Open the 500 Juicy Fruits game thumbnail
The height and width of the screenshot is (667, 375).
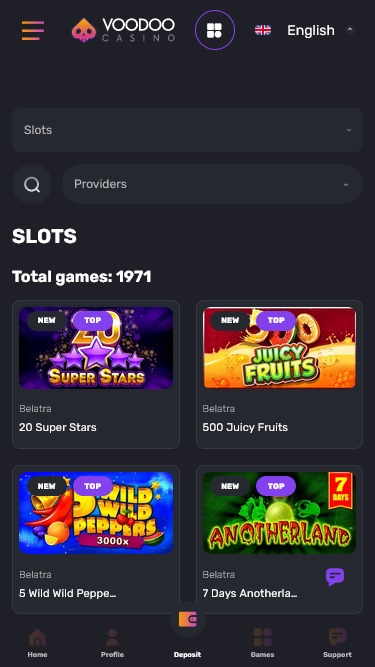[279, 348]
